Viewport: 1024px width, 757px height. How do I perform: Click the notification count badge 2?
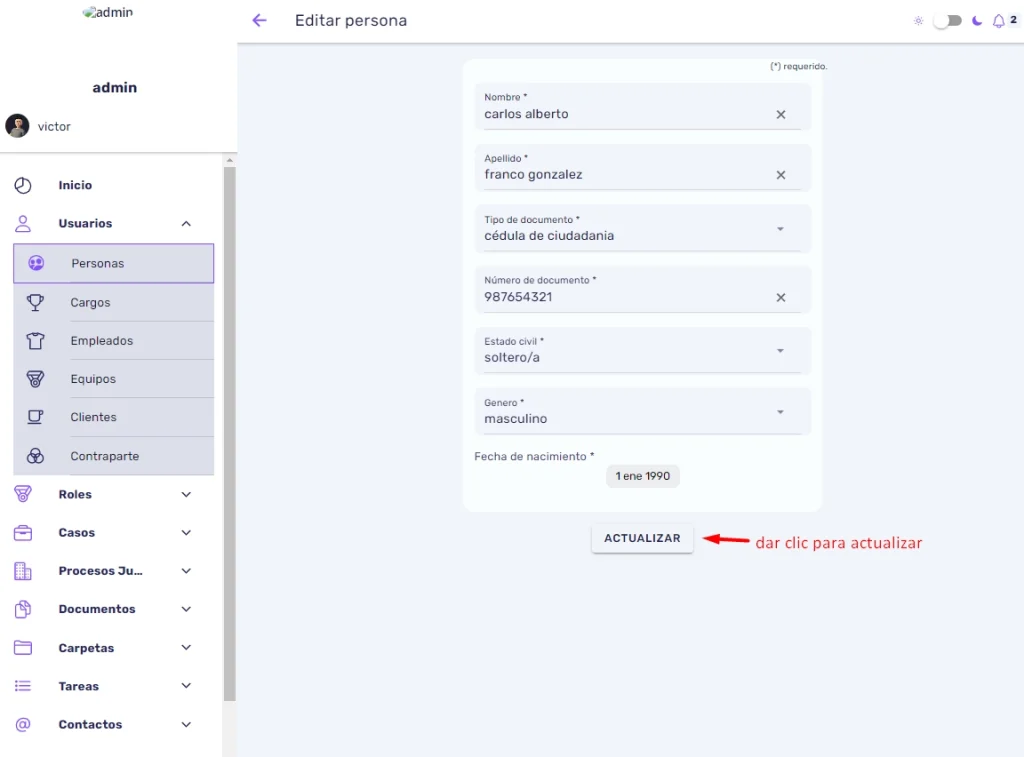pos(1013,20)
